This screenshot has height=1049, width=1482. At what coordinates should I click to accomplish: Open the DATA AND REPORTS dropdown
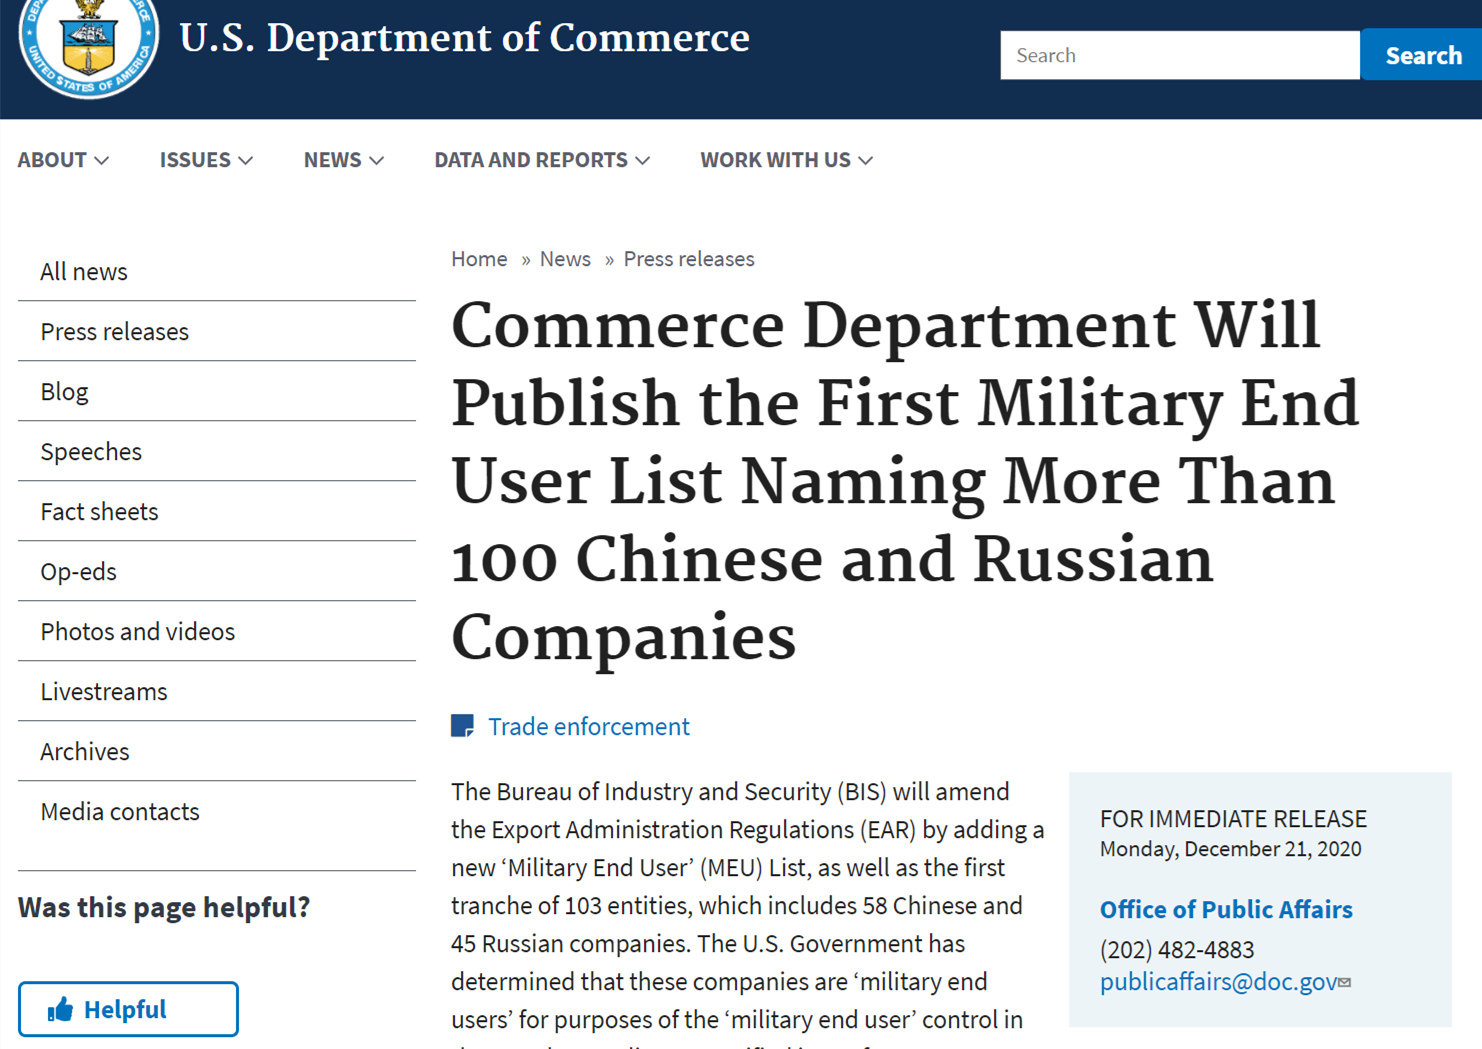(542, 160)
